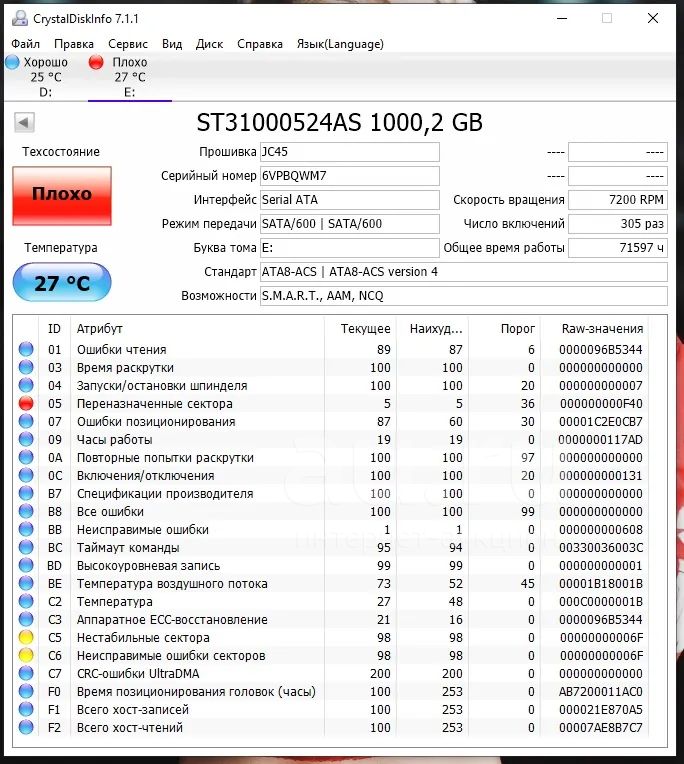Image resolution: width=684 pixels, height=764 pixels.
Task: Open the Вид menu
Action: [172, 44]
